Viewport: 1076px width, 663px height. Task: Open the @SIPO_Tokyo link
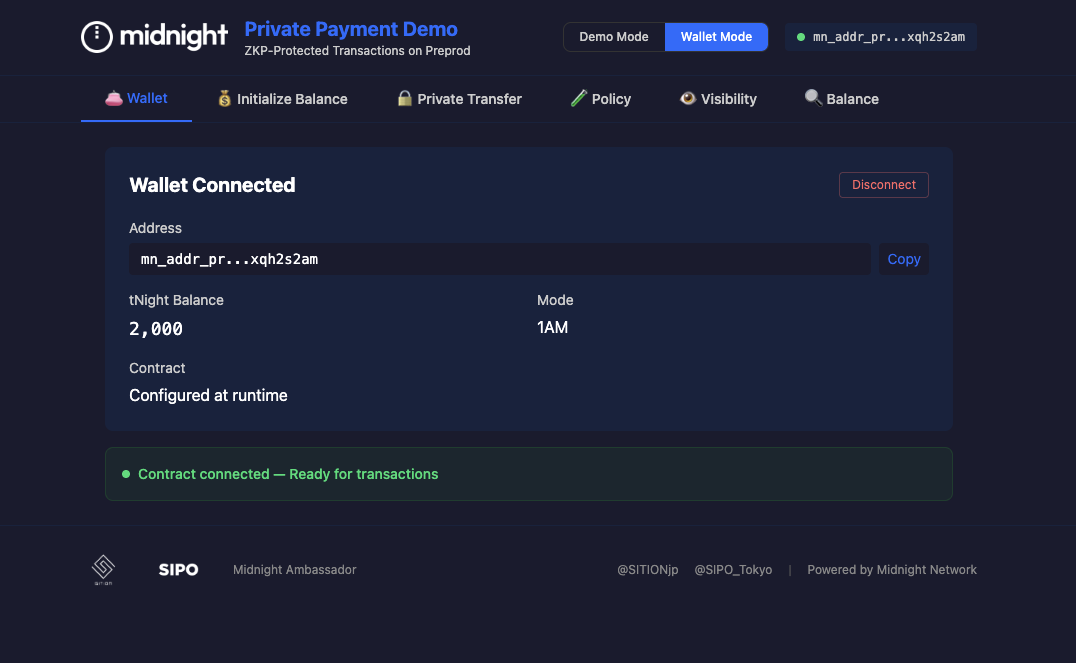pos(733,570)
